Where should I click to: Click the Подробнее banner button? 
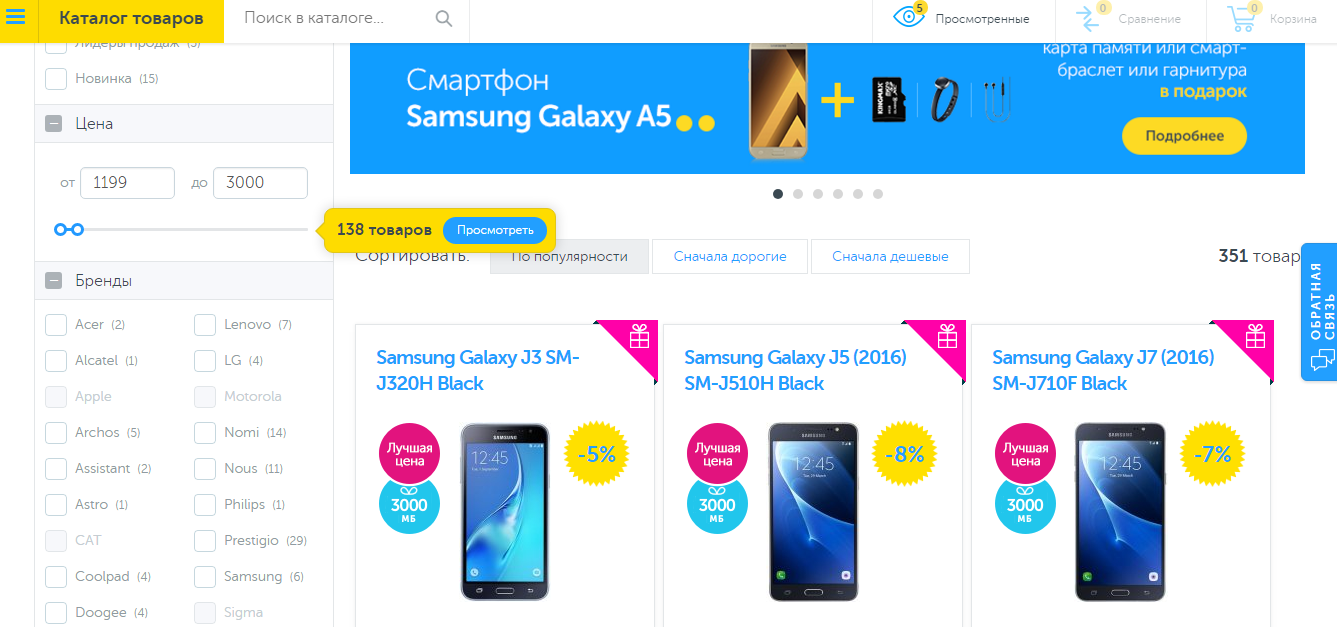(1184, 136)
